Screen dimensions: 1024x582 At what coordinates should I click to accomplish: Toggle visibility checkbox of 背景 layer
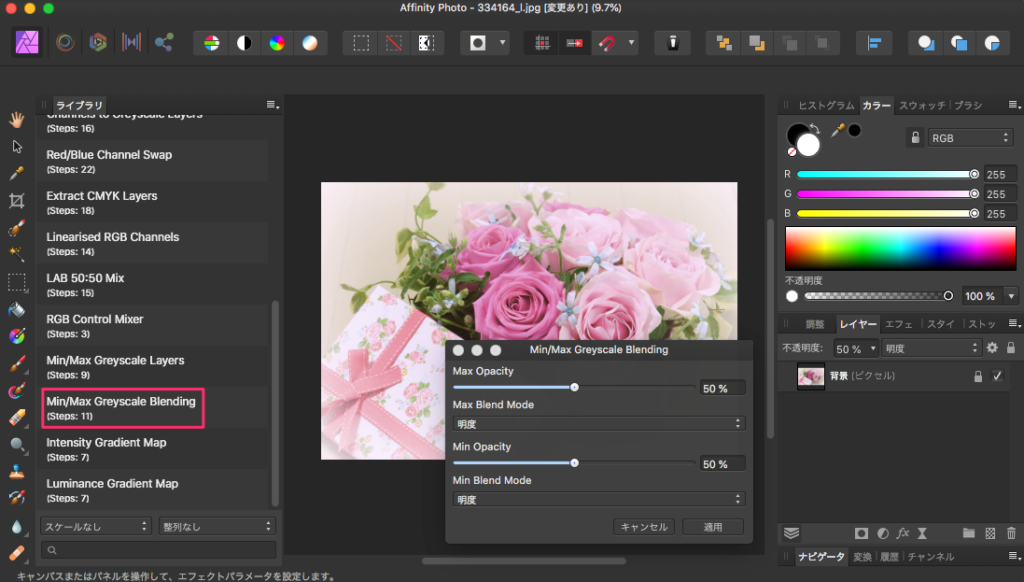click(996, 376)
